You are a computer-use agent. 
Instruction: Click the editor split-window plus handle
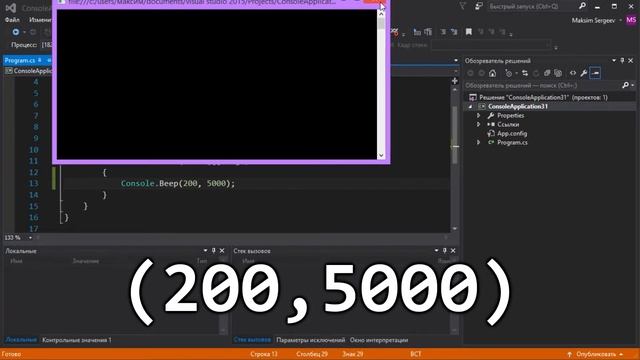tap(455, 81)
